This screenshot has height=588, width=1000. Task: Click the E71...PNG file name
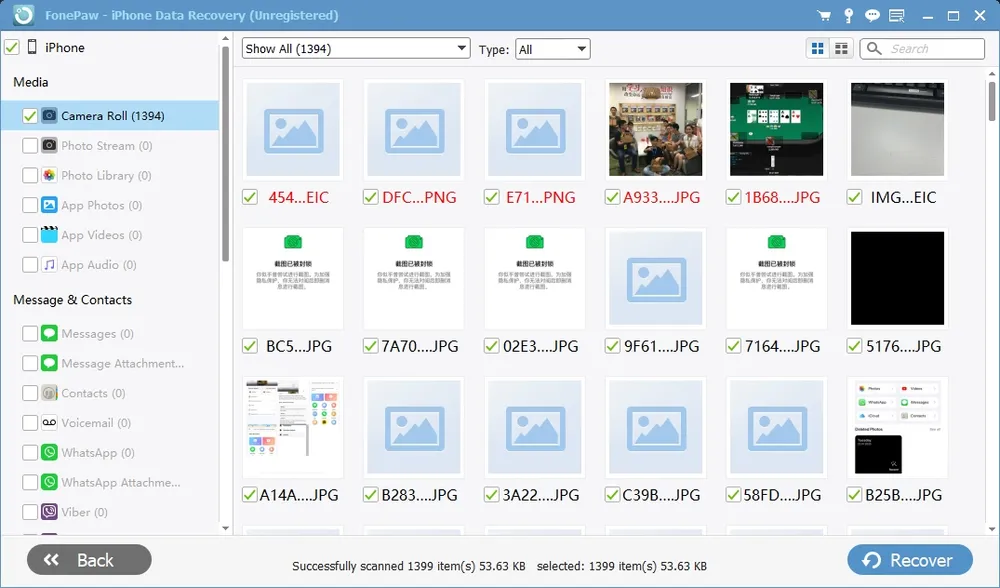coord(540,197)
